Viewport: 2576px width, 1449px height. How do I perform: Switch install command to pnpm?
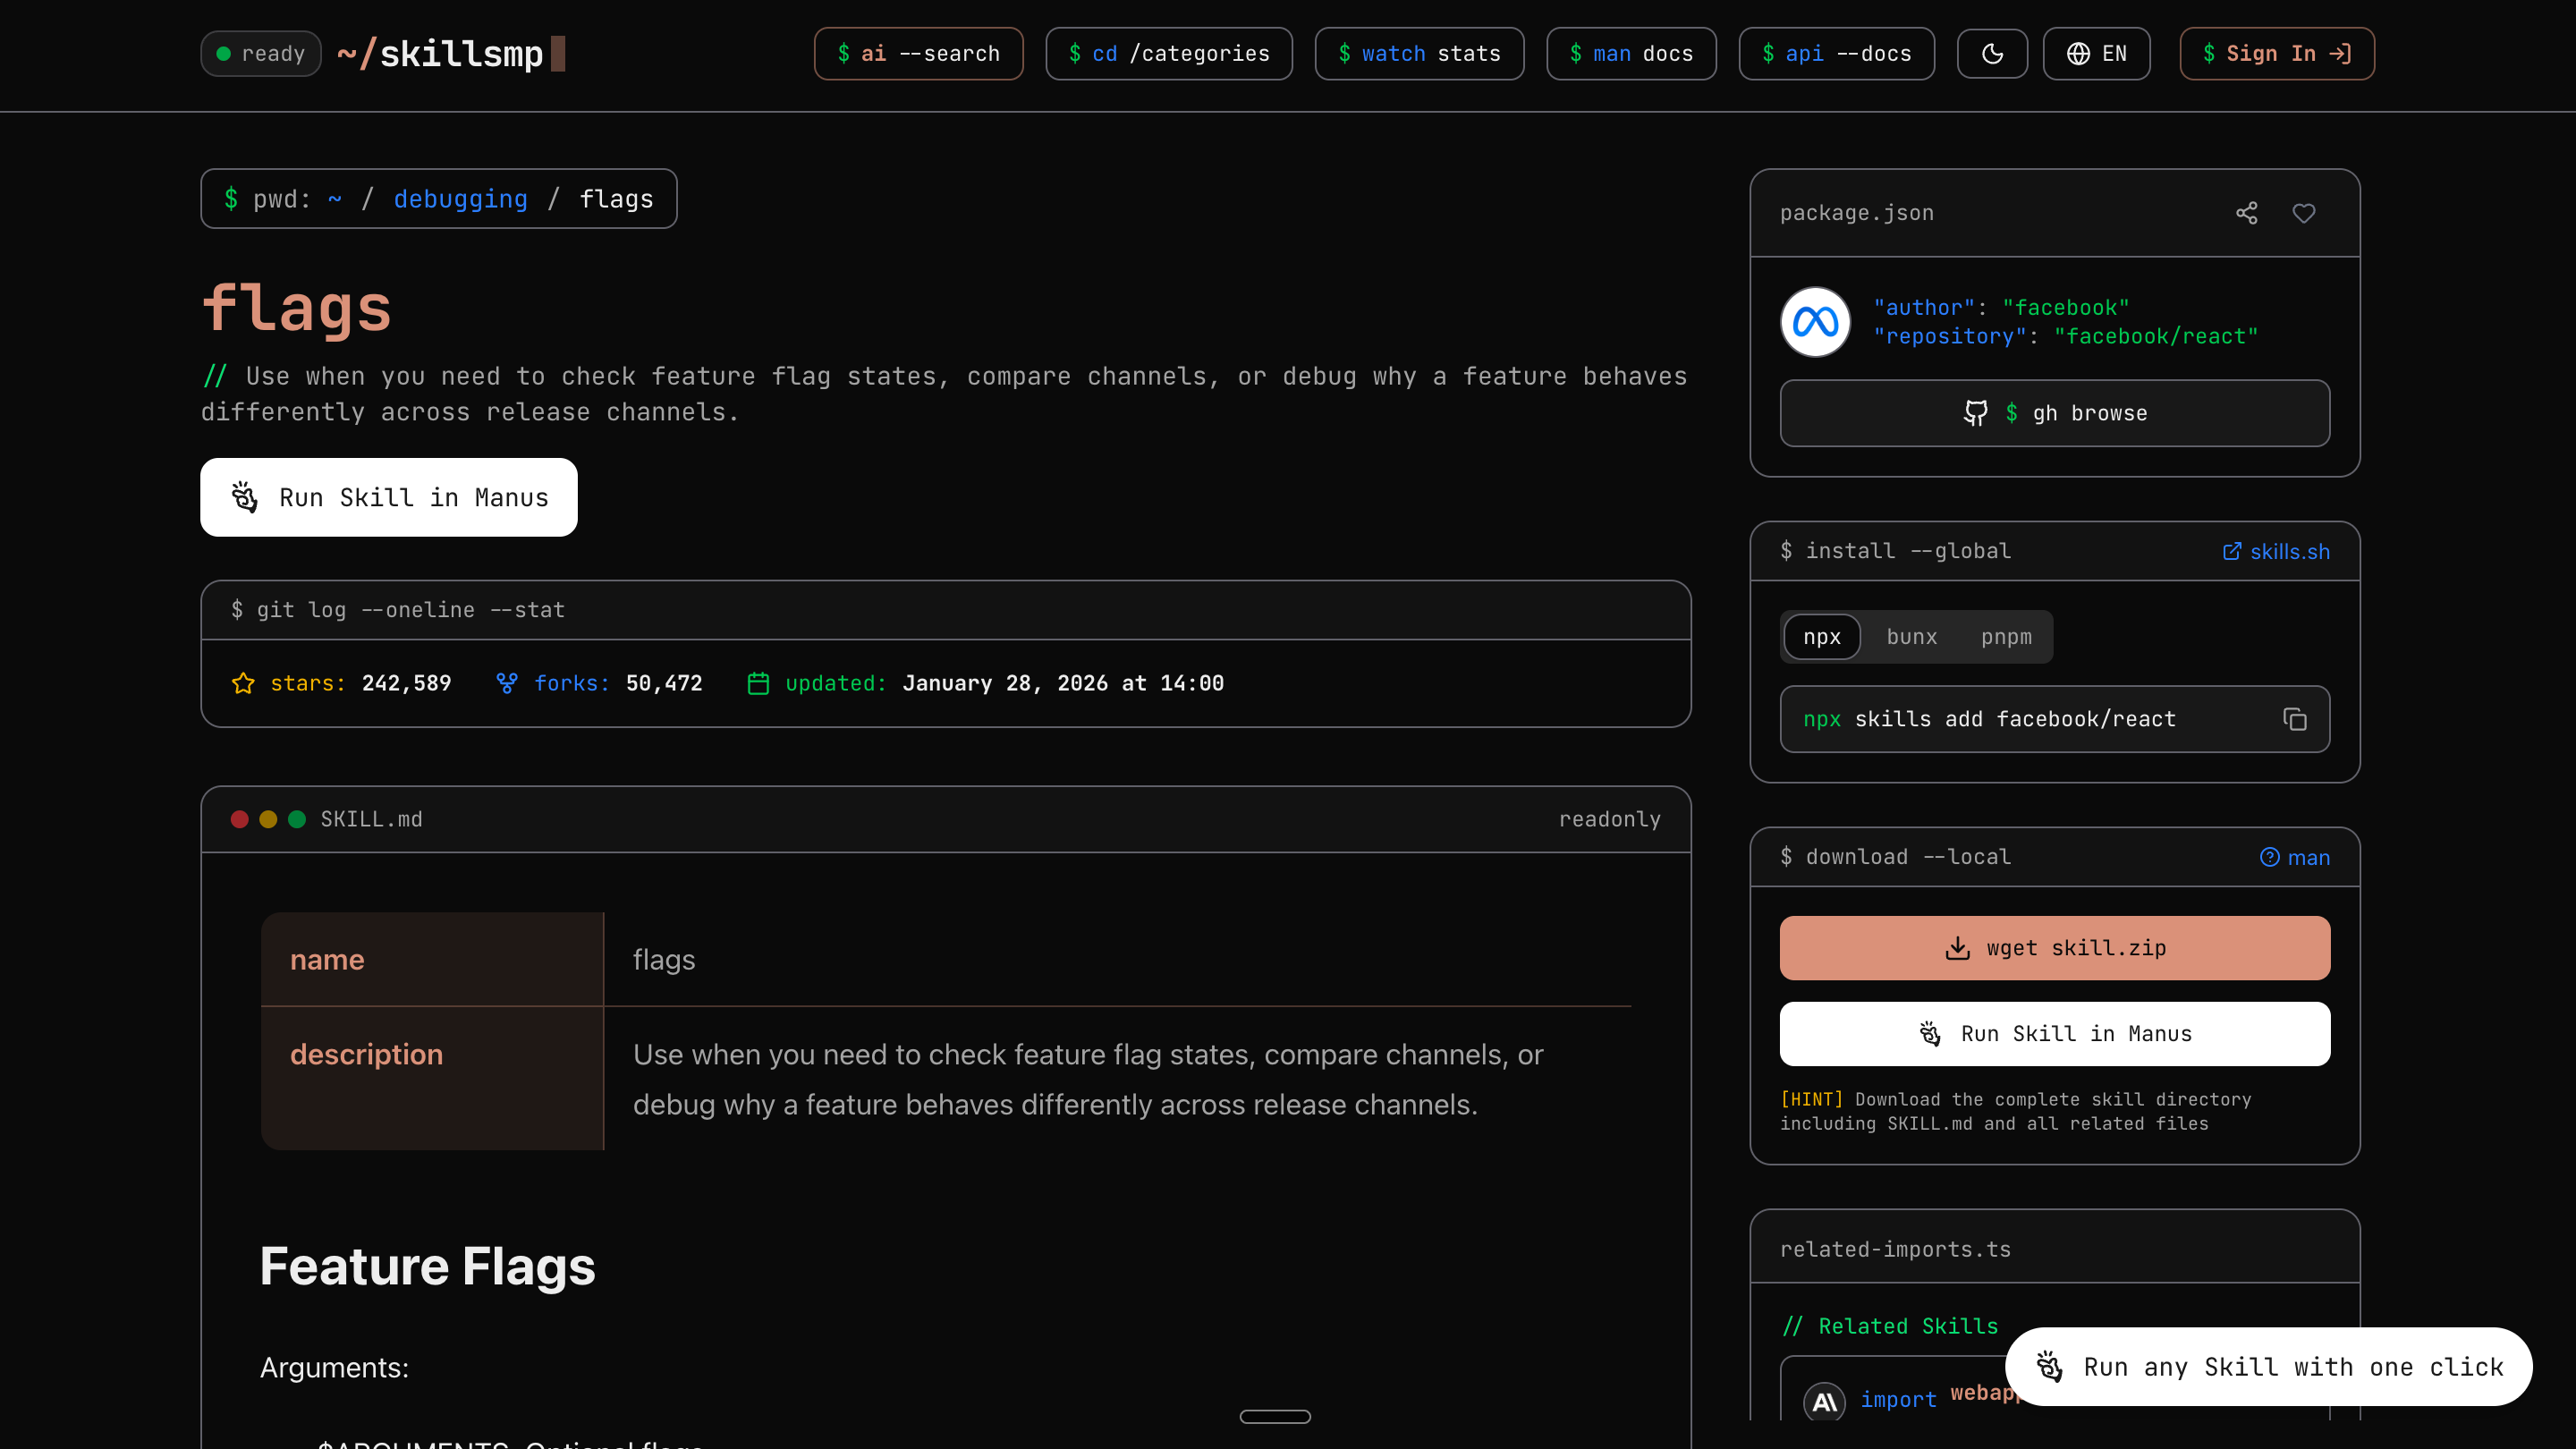coord(2006,637)
